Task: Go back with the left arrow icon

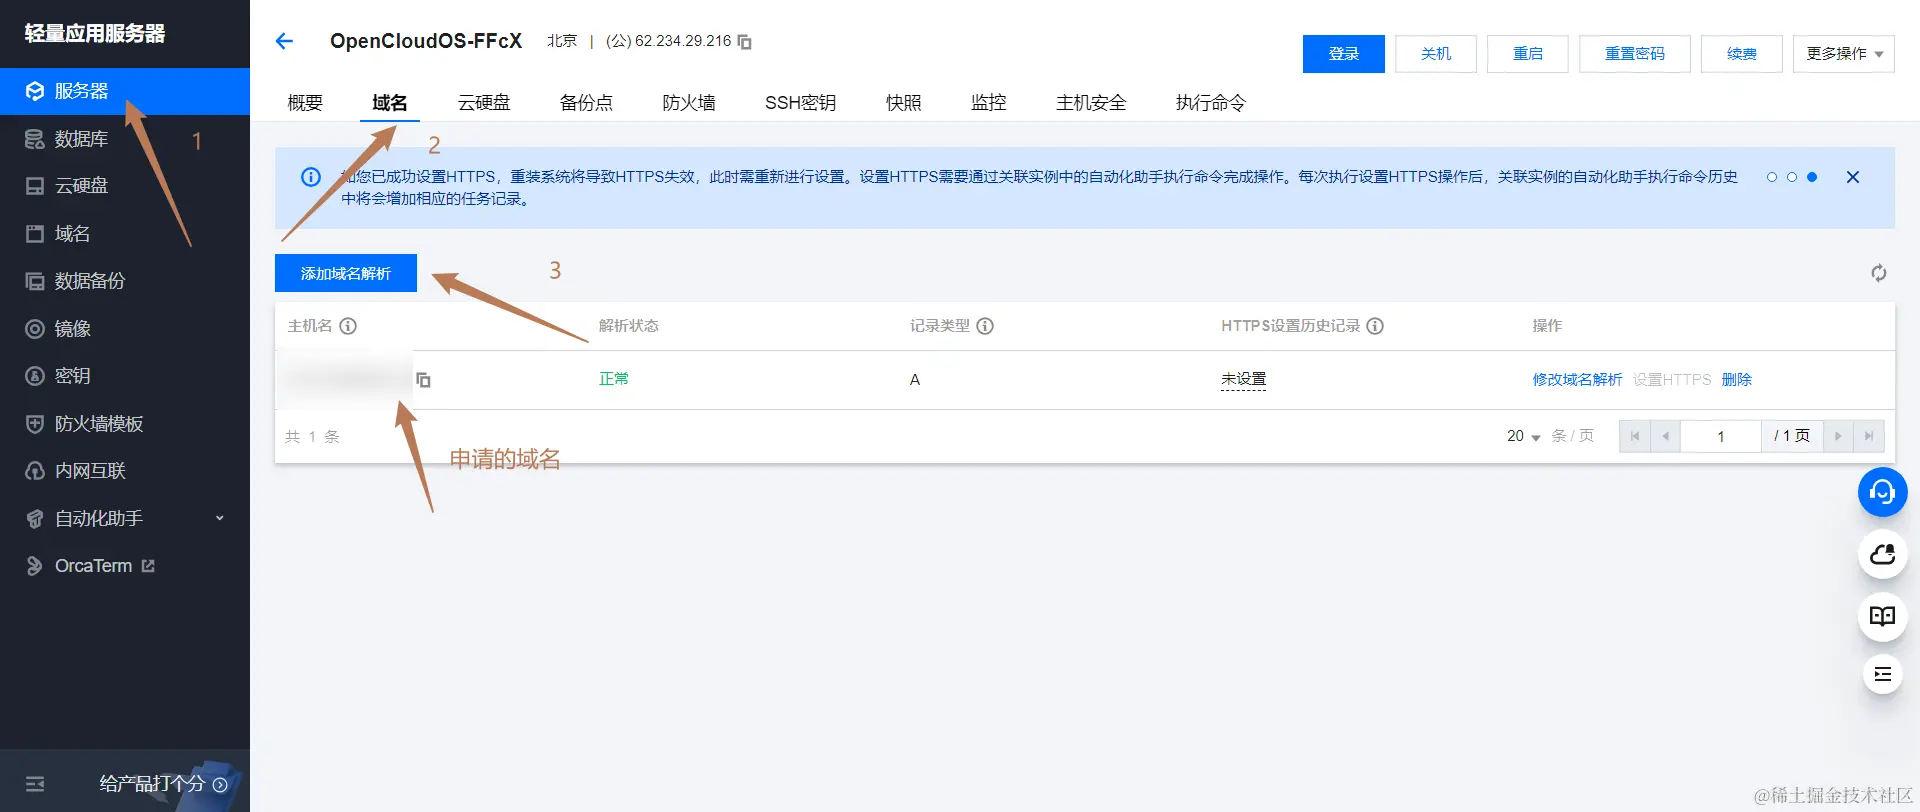Action: point(284,41)
